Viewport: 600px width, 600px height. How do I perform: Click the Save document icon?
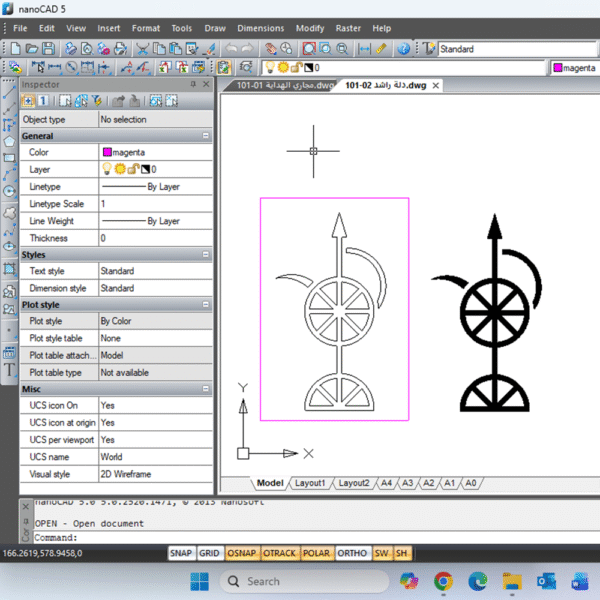pyautogui.click(x=48, y=48)
